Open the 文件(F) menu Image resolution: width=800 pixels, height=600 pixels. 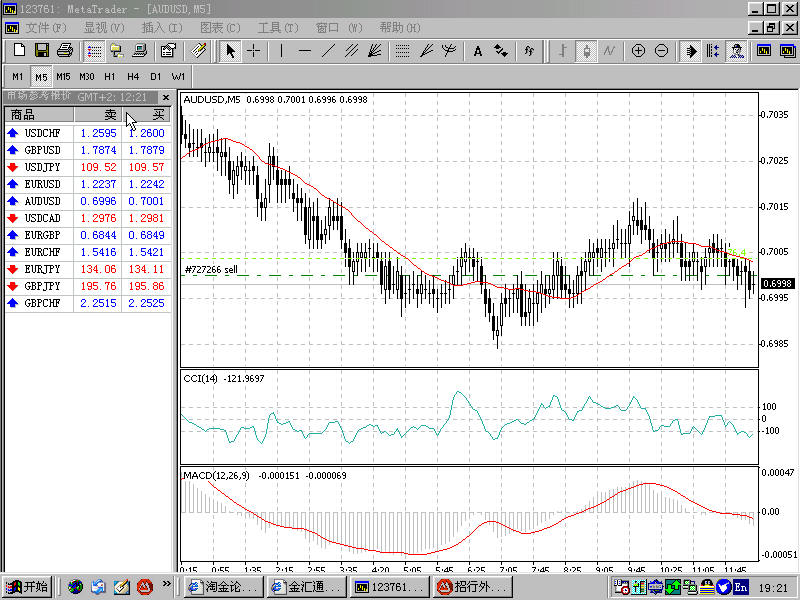pyautogui.click(x=46, y=28)
